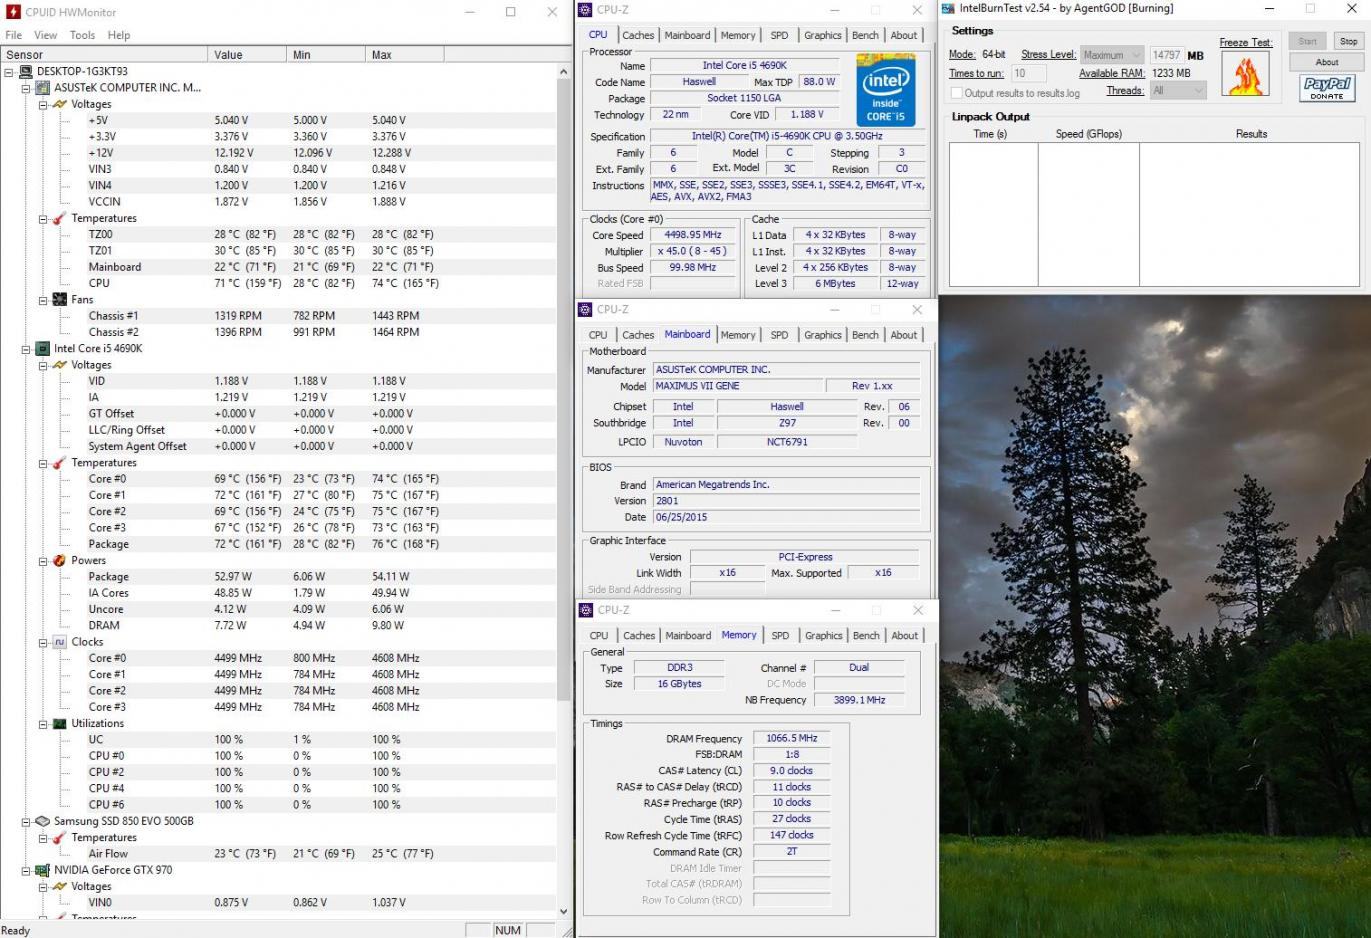Screen dimensions: 1371x938
Task: Click the Stop button in IntelBurnTest
Action: 1348,41
